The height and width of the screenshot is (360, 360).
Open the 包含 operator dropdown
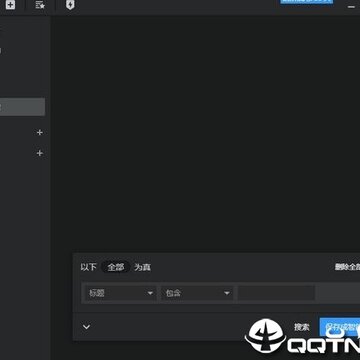[197, 293]
